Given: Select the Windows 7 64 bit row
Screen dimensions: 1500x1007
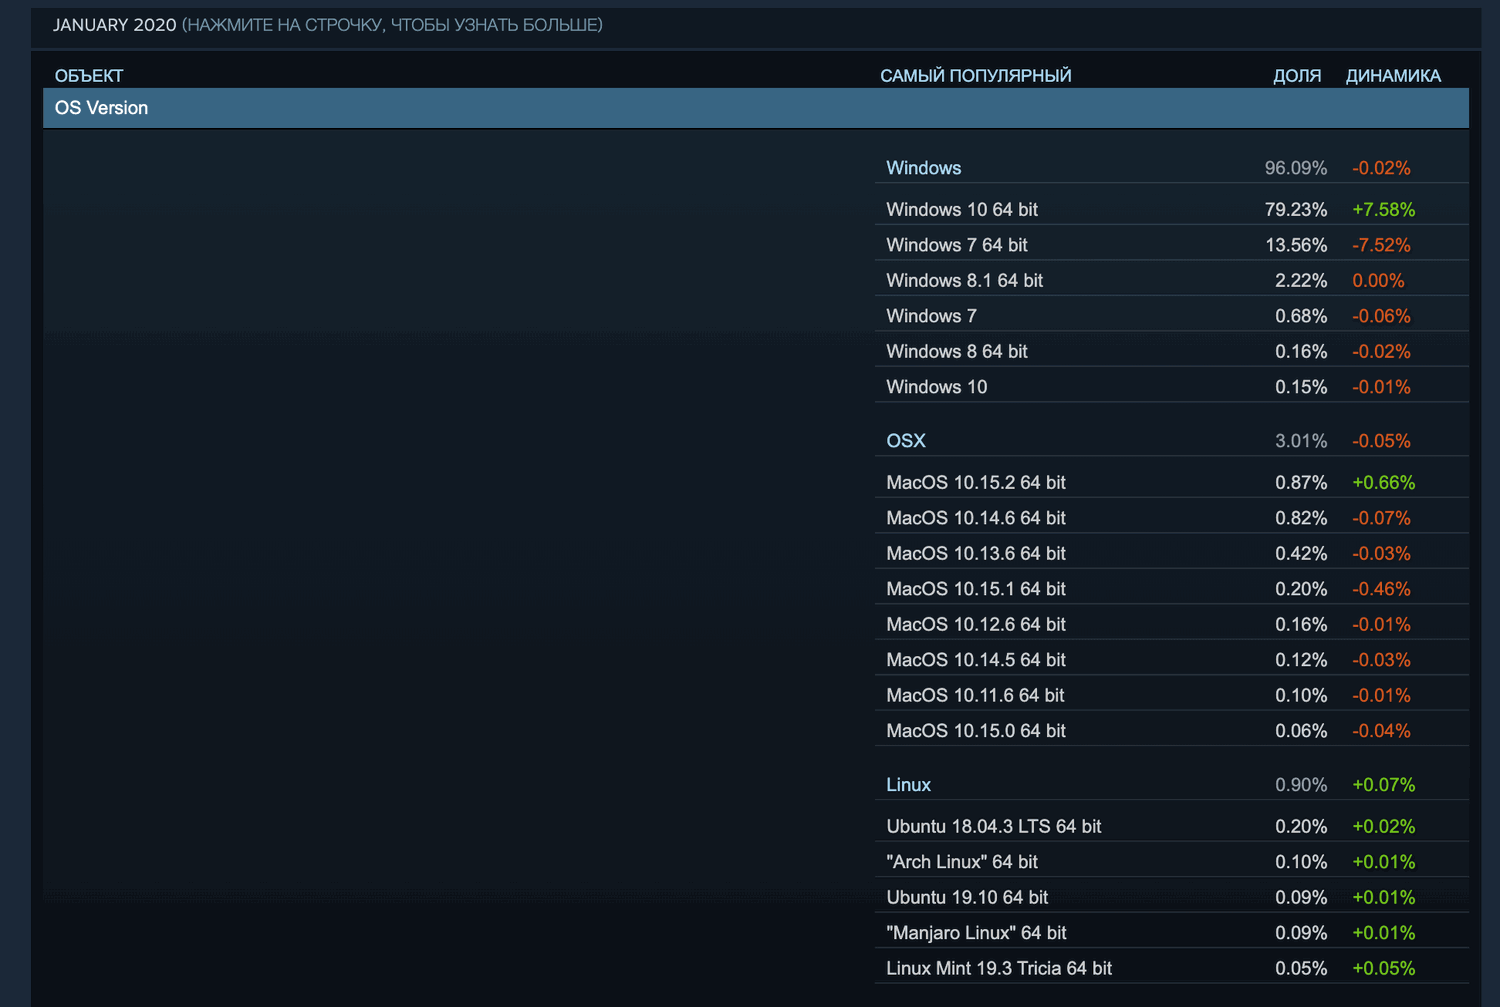Looking at the screenshot, I should 956,244.
